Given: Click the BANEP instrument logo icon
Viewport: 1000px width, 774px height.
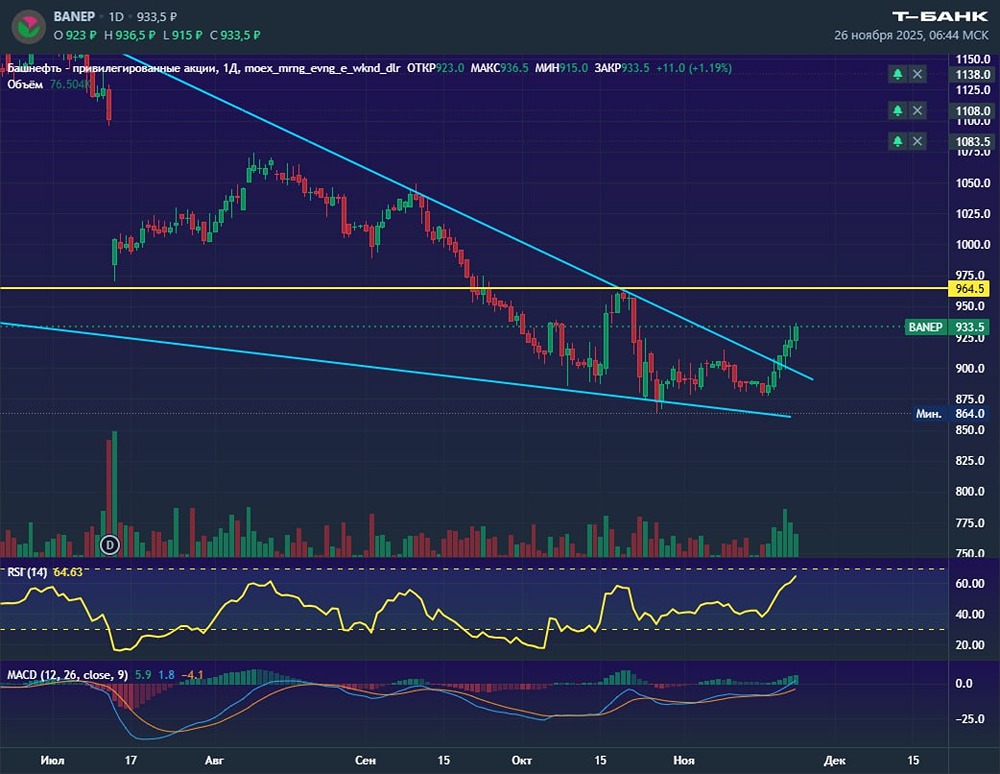Looking at the screenshot, I should [28, 26].
